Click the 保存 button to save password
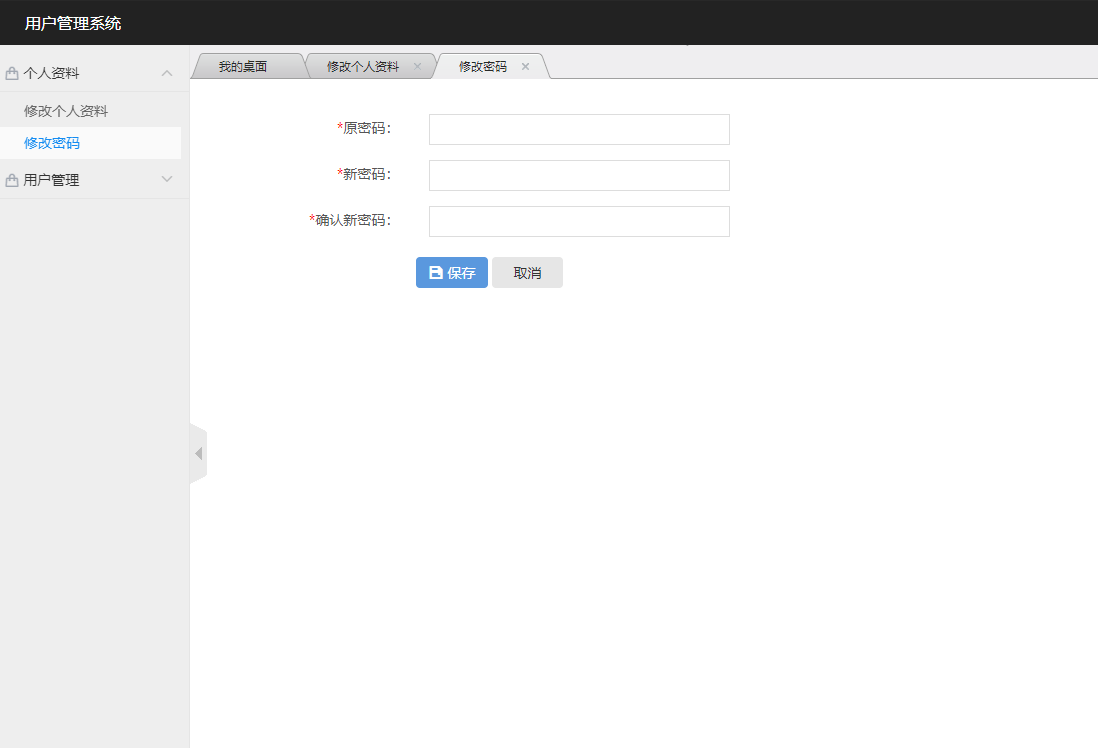This screenshot has height=748, width=1098. [451, 272]
